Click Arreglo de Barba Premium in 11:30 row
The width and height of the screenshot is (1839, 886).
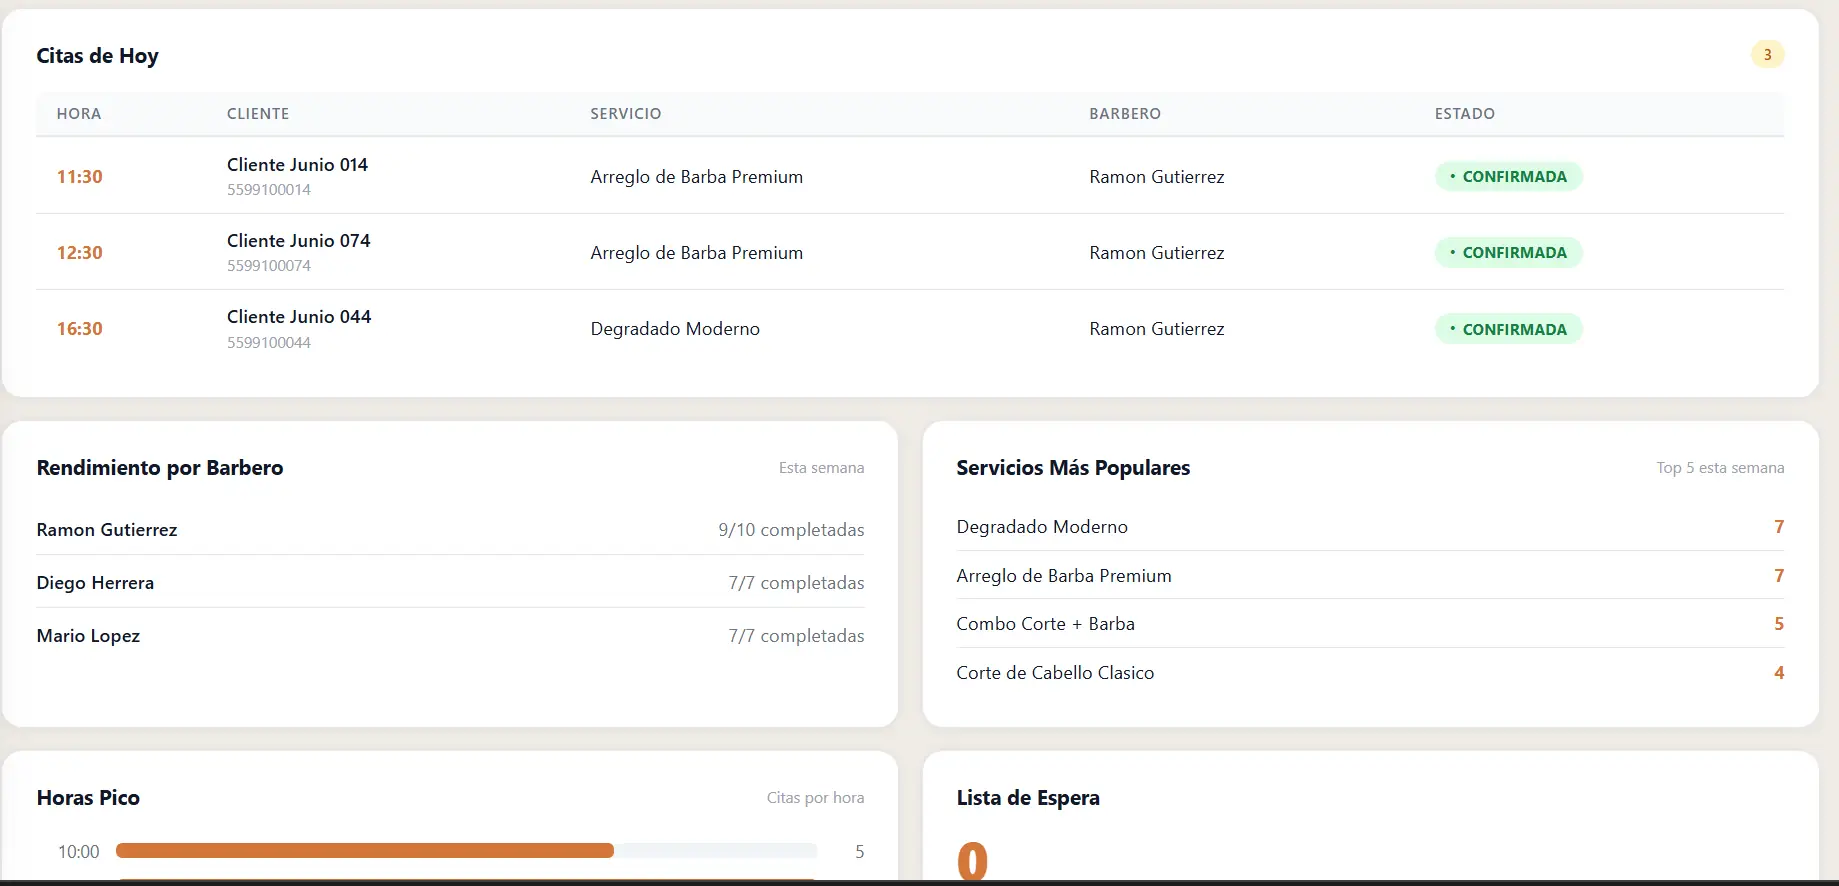(x=697, y=177)
